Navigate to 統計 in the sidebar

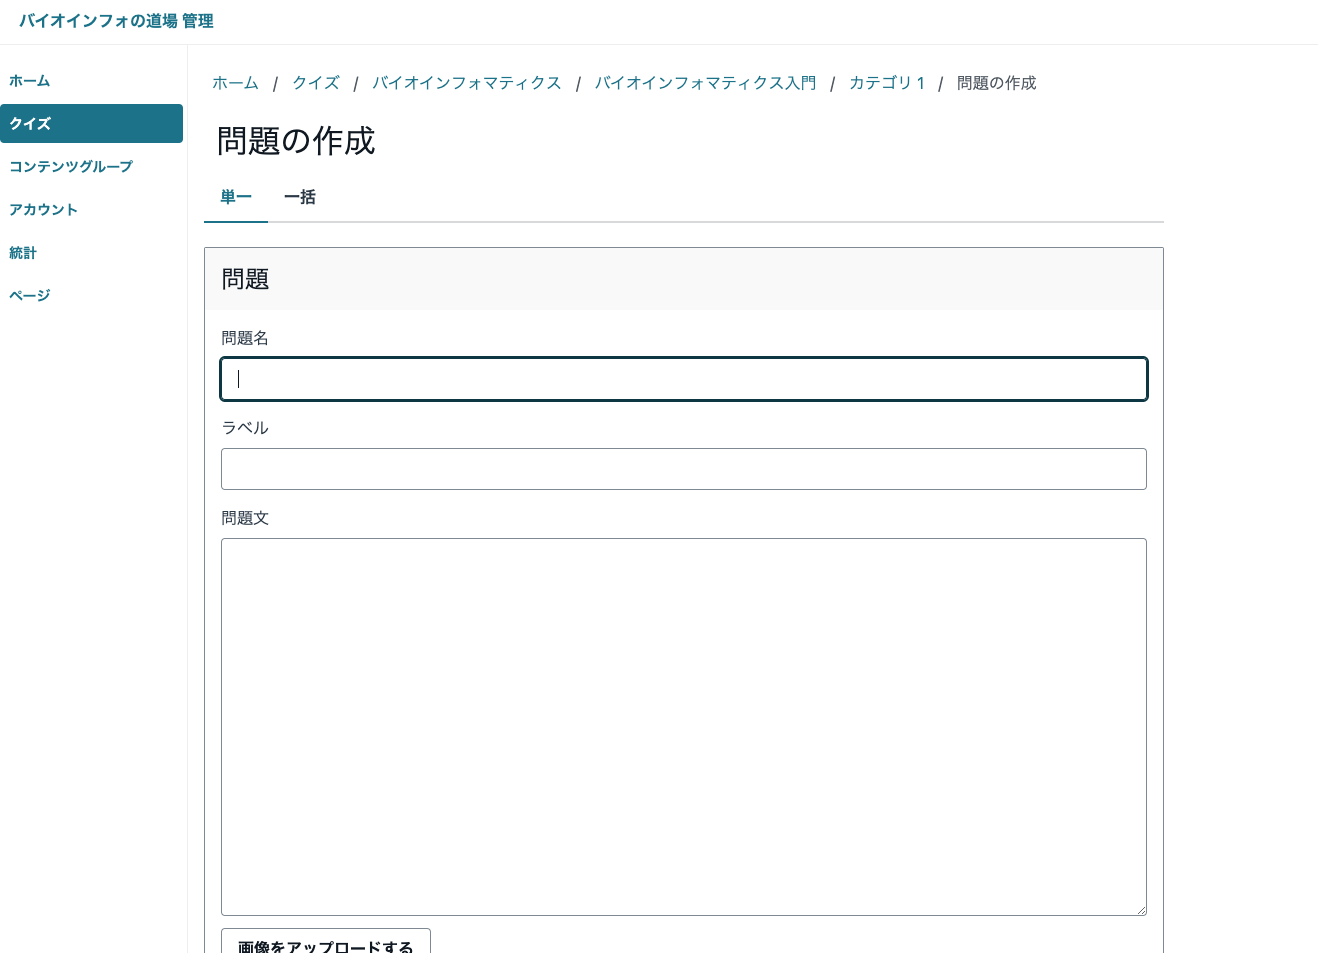click(x=23, y=253)
